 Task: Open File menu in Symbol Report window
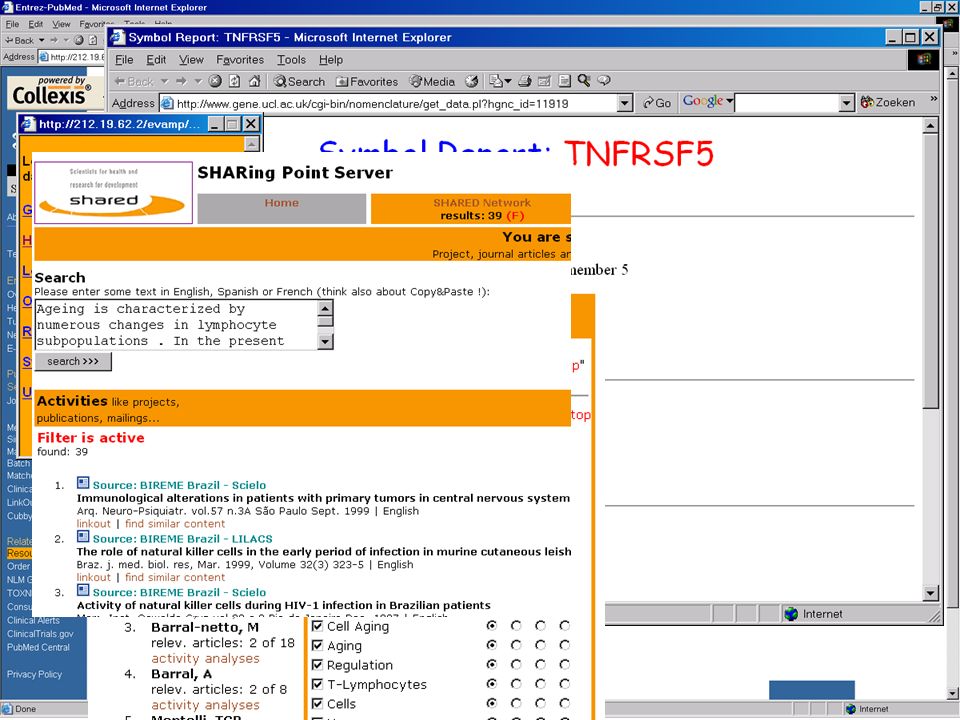124,60
